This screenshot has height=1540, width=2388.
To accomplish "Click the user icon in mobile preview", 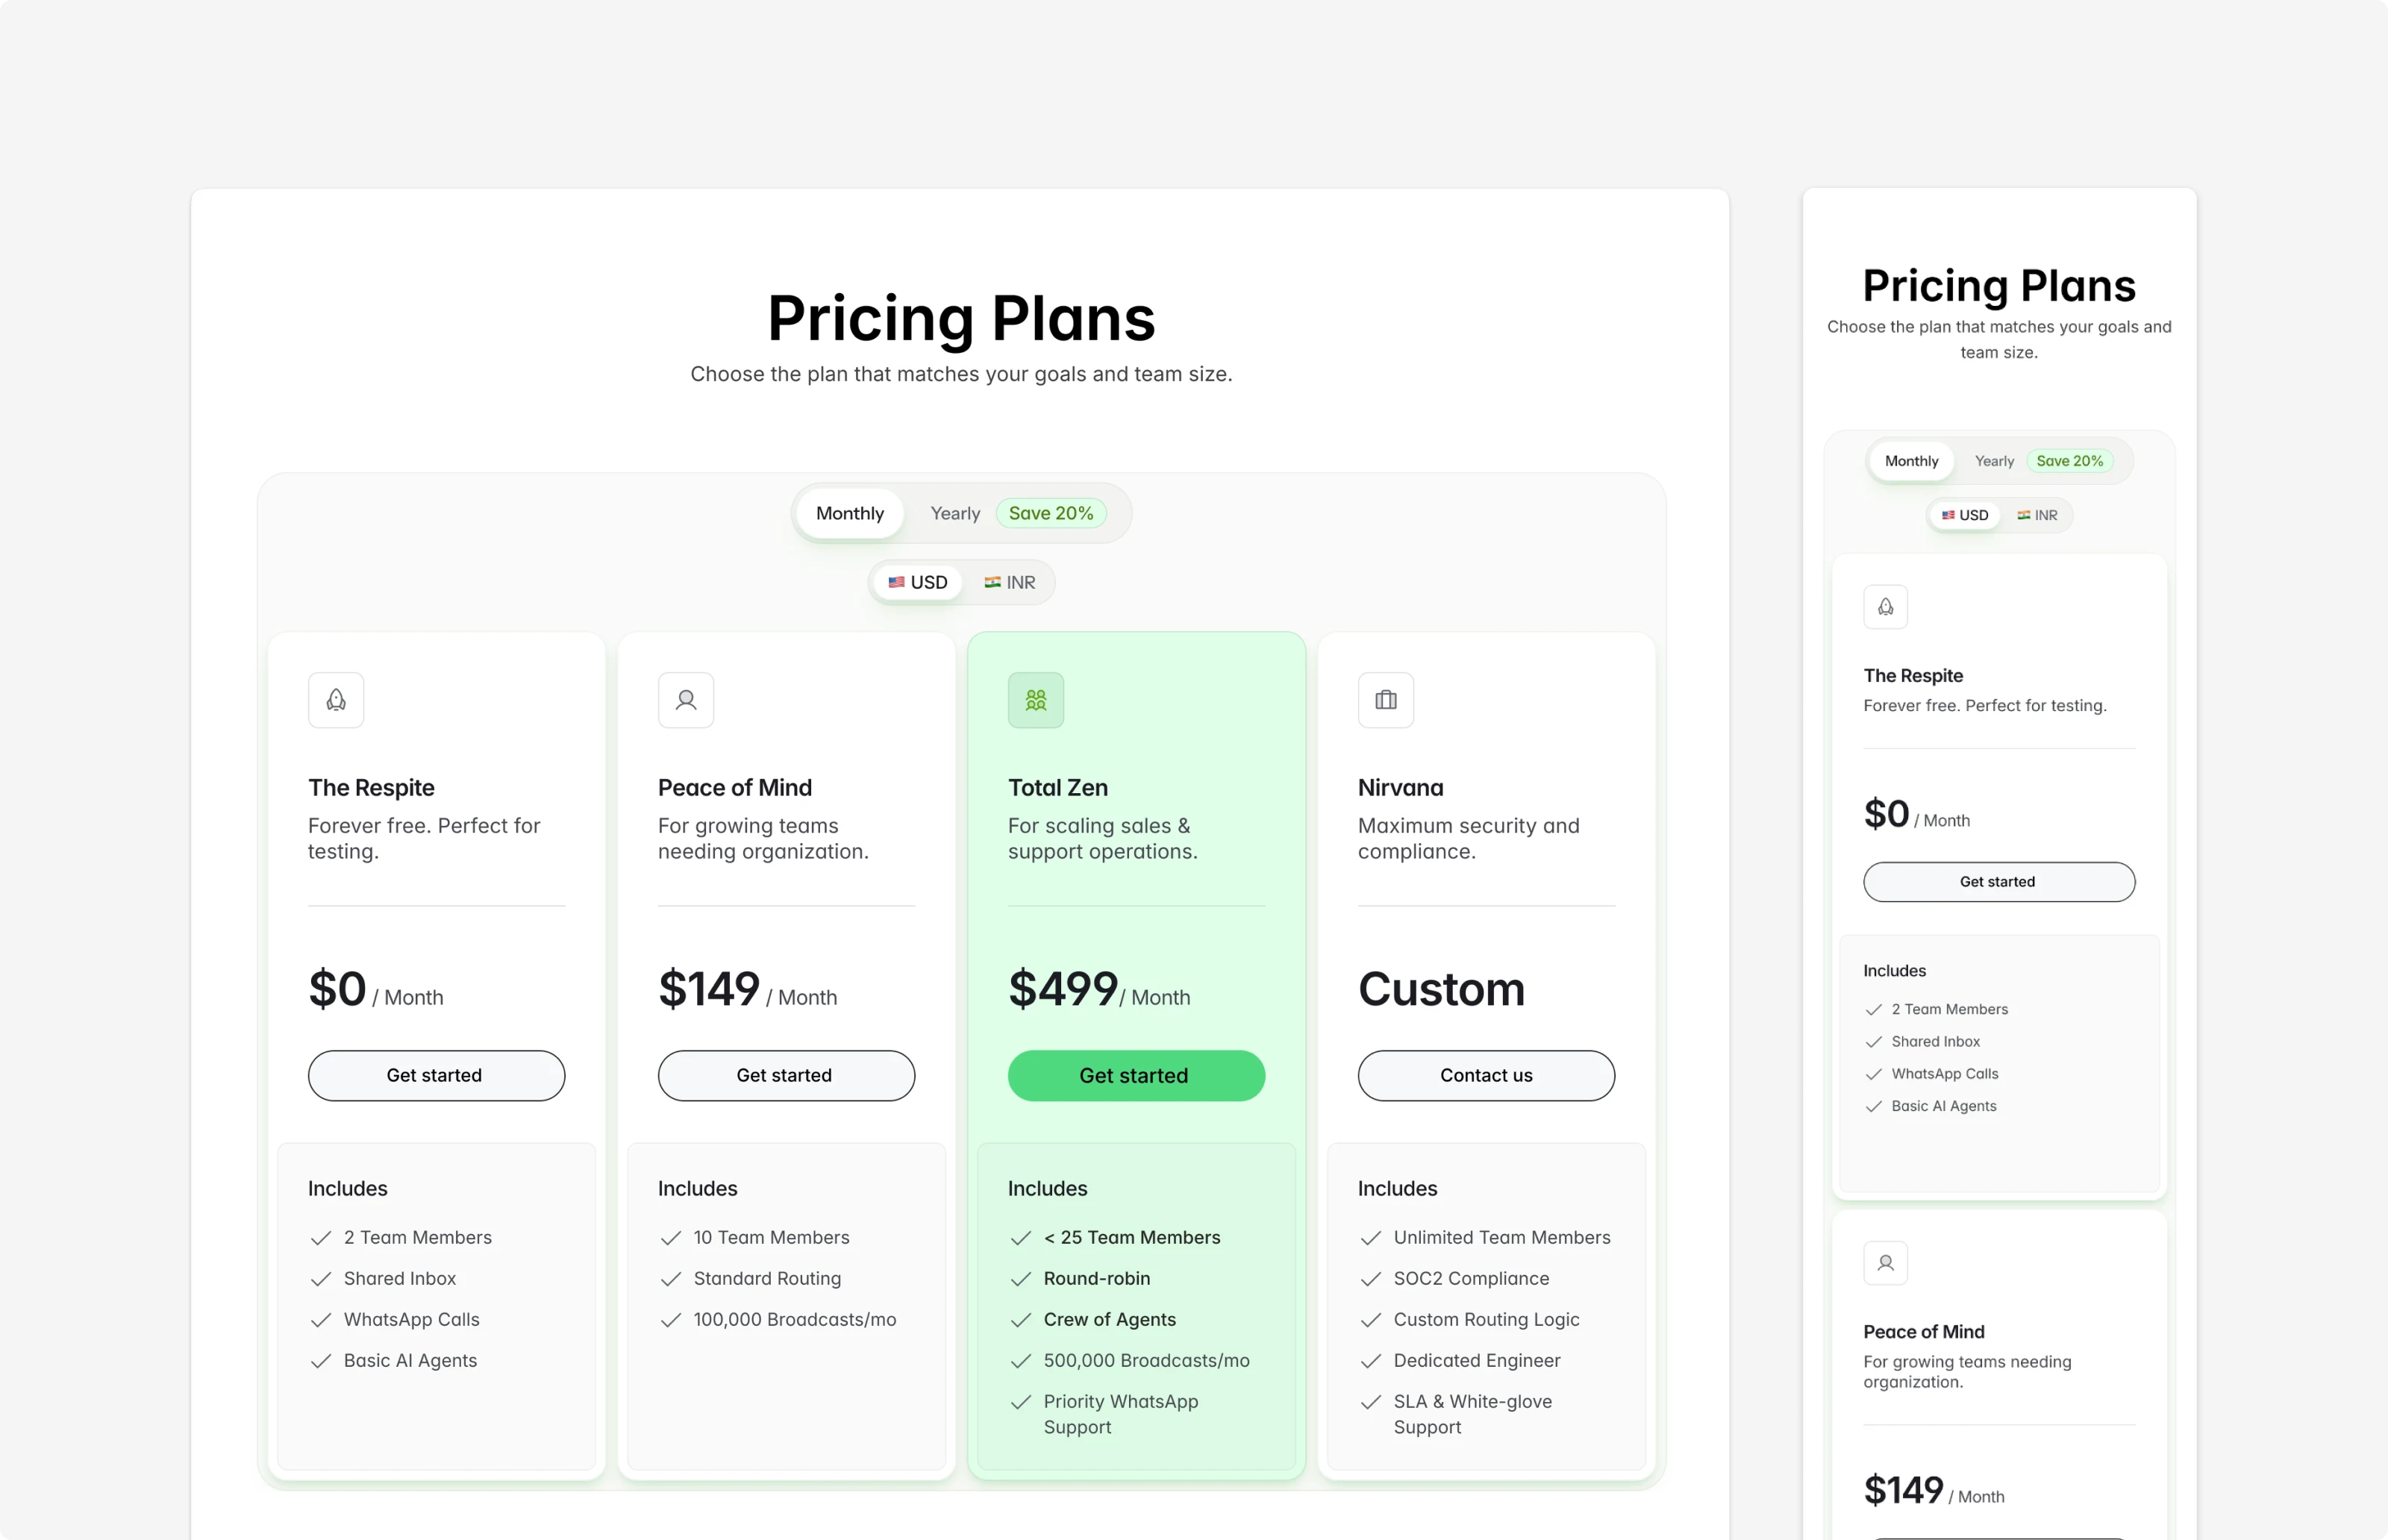I will [x=1885, y=1263].
